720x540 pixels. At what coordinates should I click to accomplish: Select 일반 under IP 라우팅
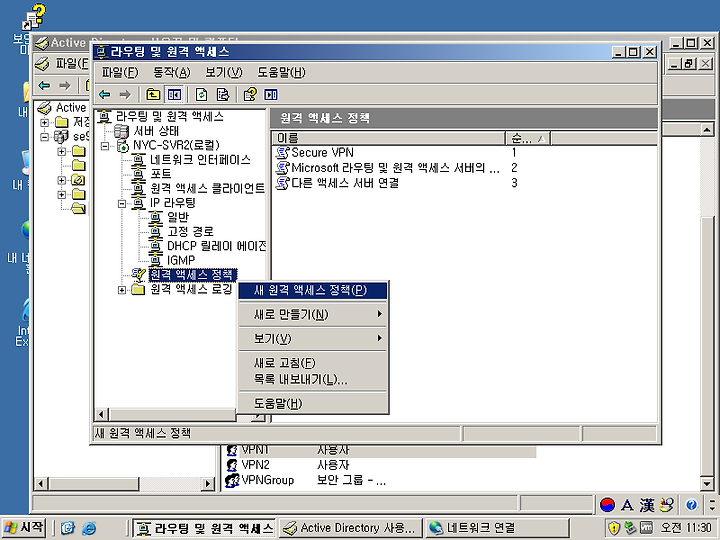click(178, 217)
